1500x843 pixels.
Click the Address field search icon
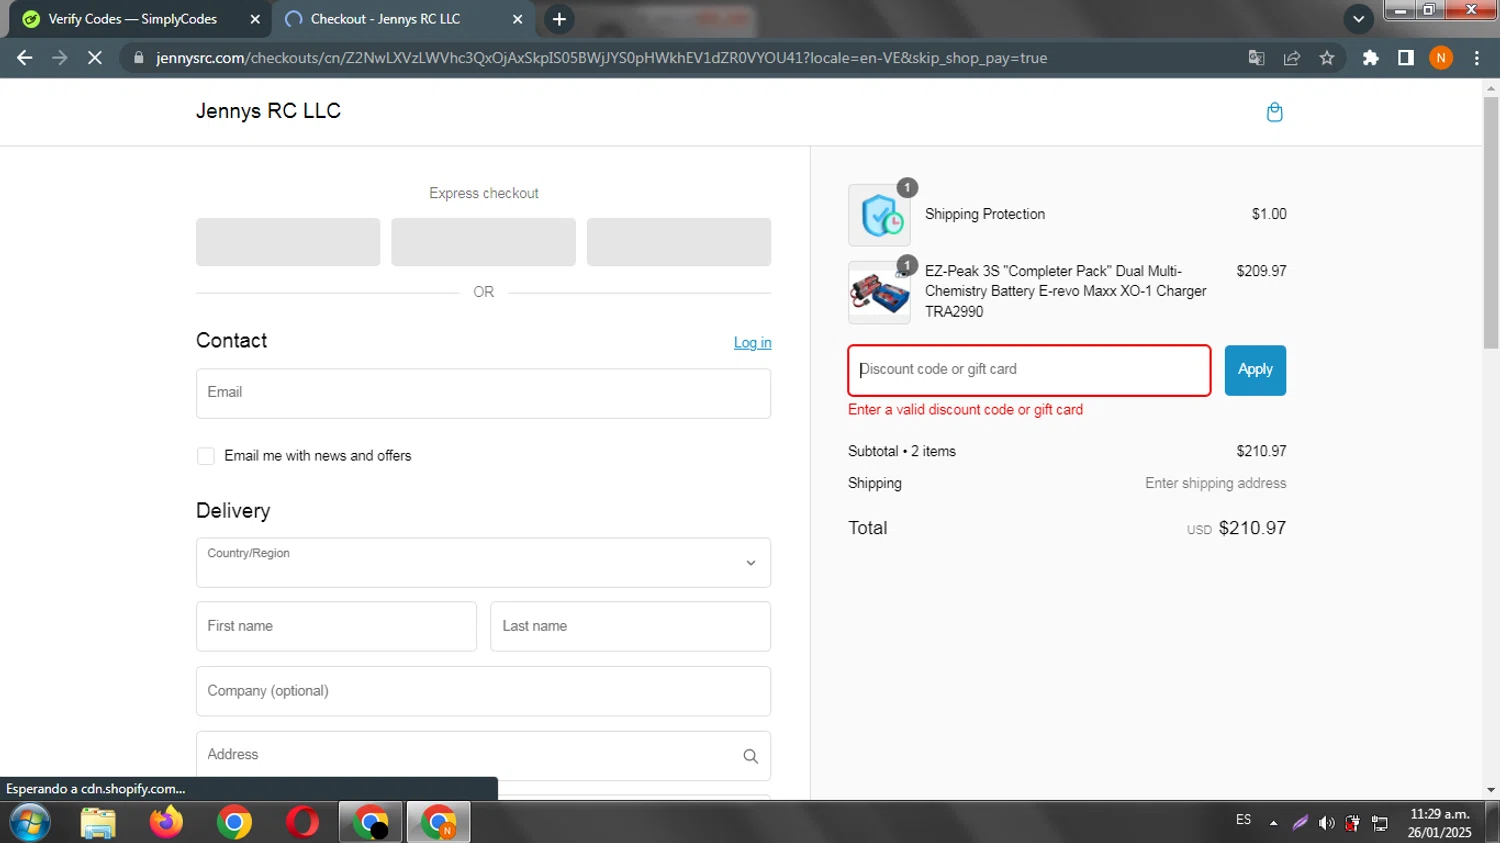pos(750,756)
